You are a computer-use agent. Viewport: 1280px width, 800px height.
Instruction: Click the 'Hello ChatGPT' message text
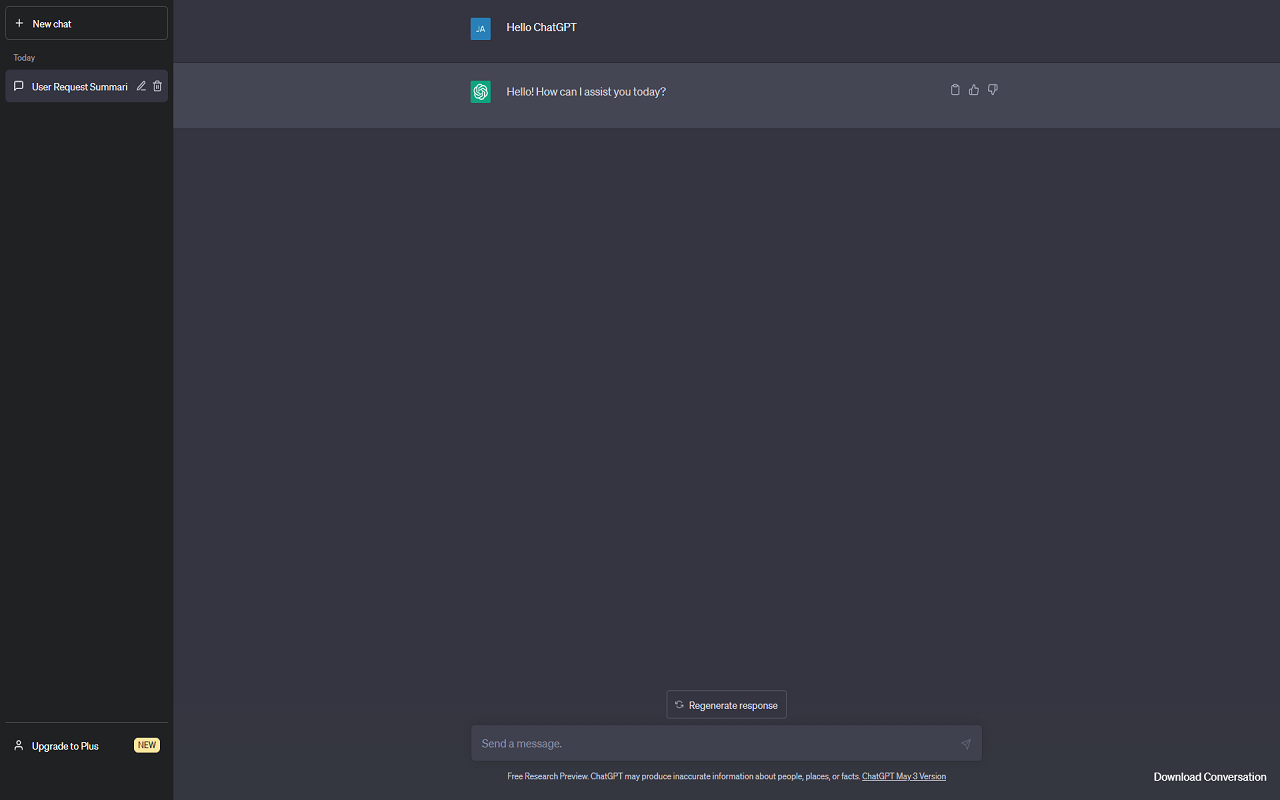[x=542, y=27]
